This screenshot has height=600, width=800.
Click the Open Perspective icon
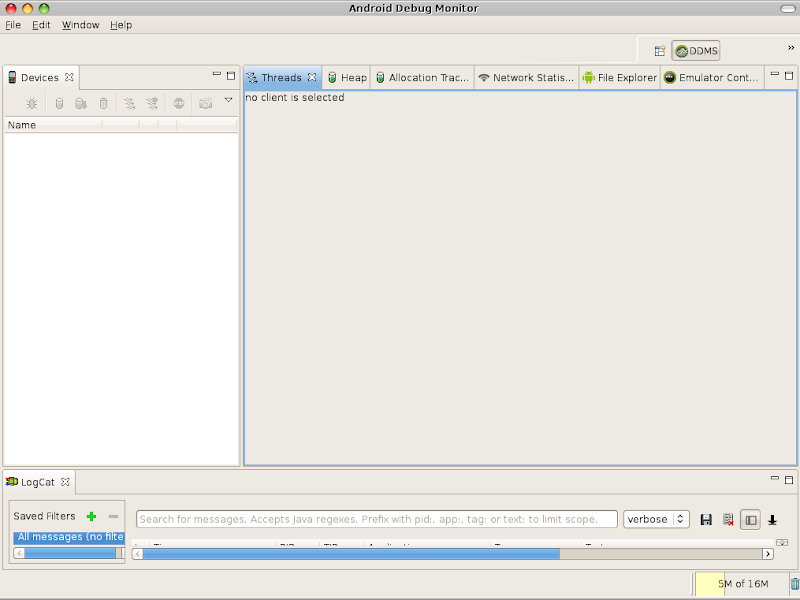(660, 51)
